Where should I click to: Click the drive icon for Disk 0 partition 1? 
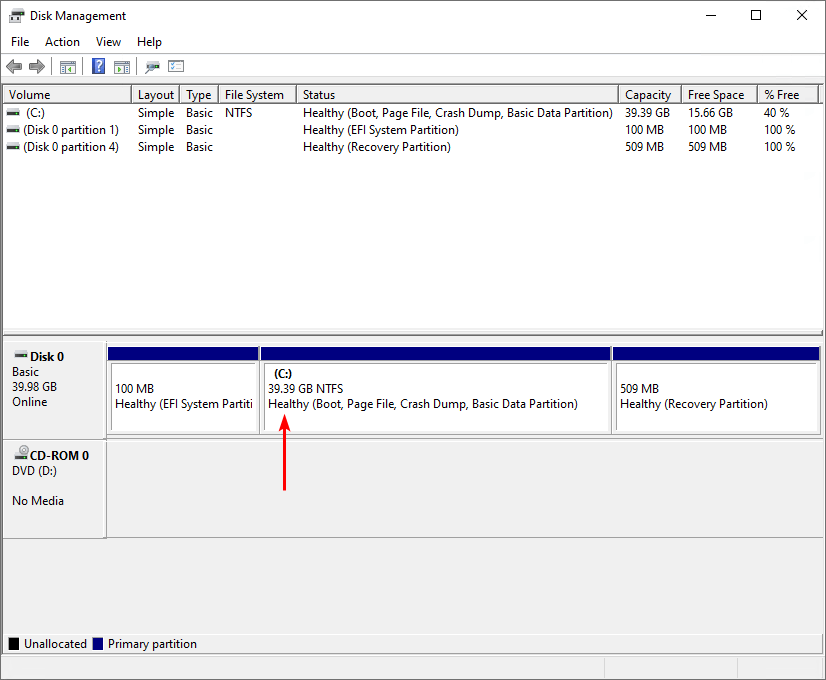pyautogui.click(x=13, y=130)
